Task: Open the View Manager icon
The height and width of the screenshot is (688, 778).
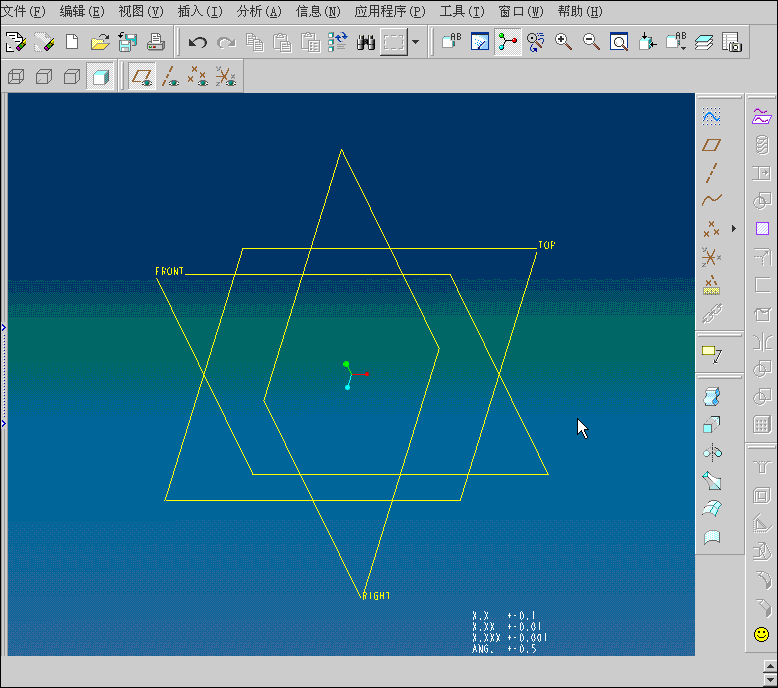Action: 732,42
